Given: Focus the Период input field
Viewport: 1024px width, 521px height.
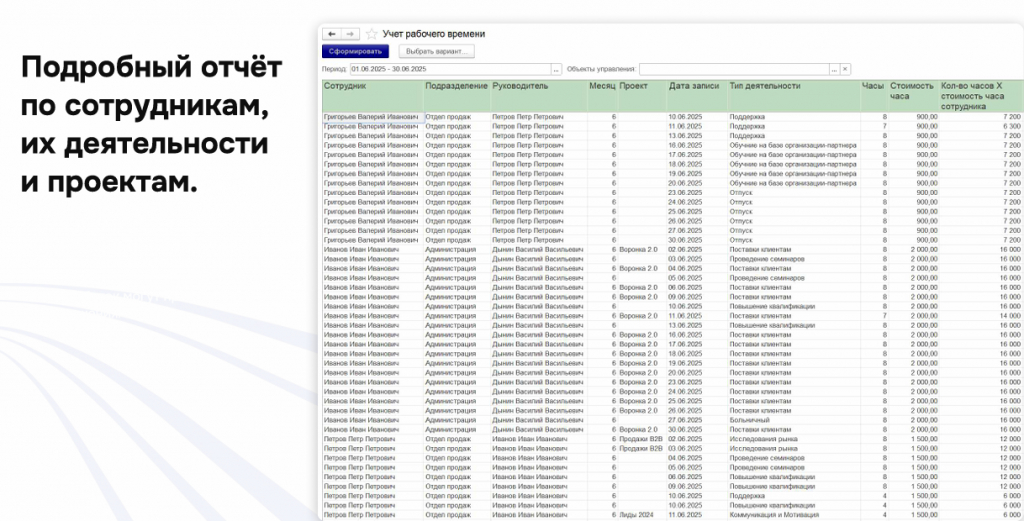Looking at the screenshot, I should point(451,69).
